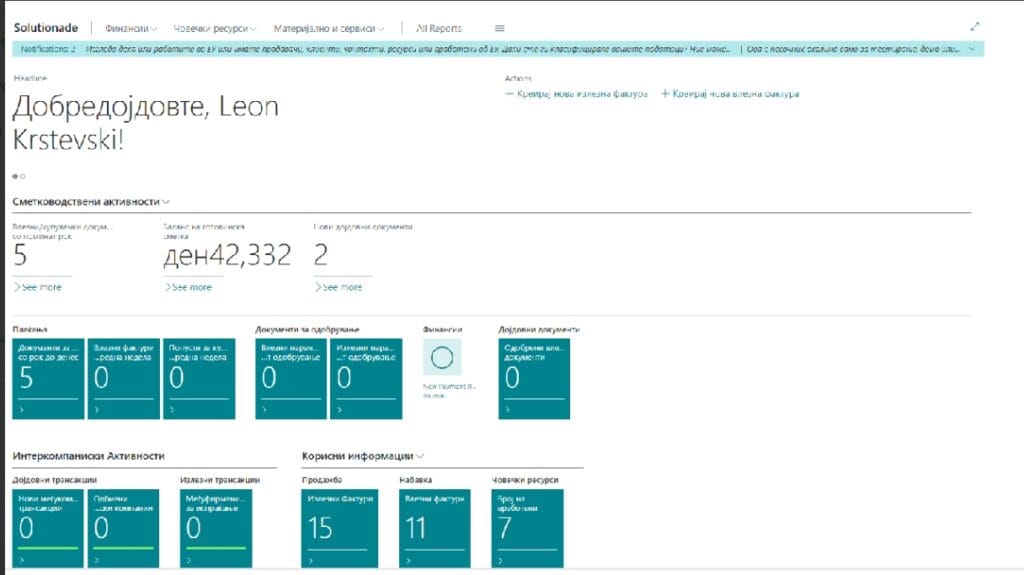Open the 'со рок до денес' tile showing 5
The height and width of the screenshot is (575, 1024).
coord(48,379)
